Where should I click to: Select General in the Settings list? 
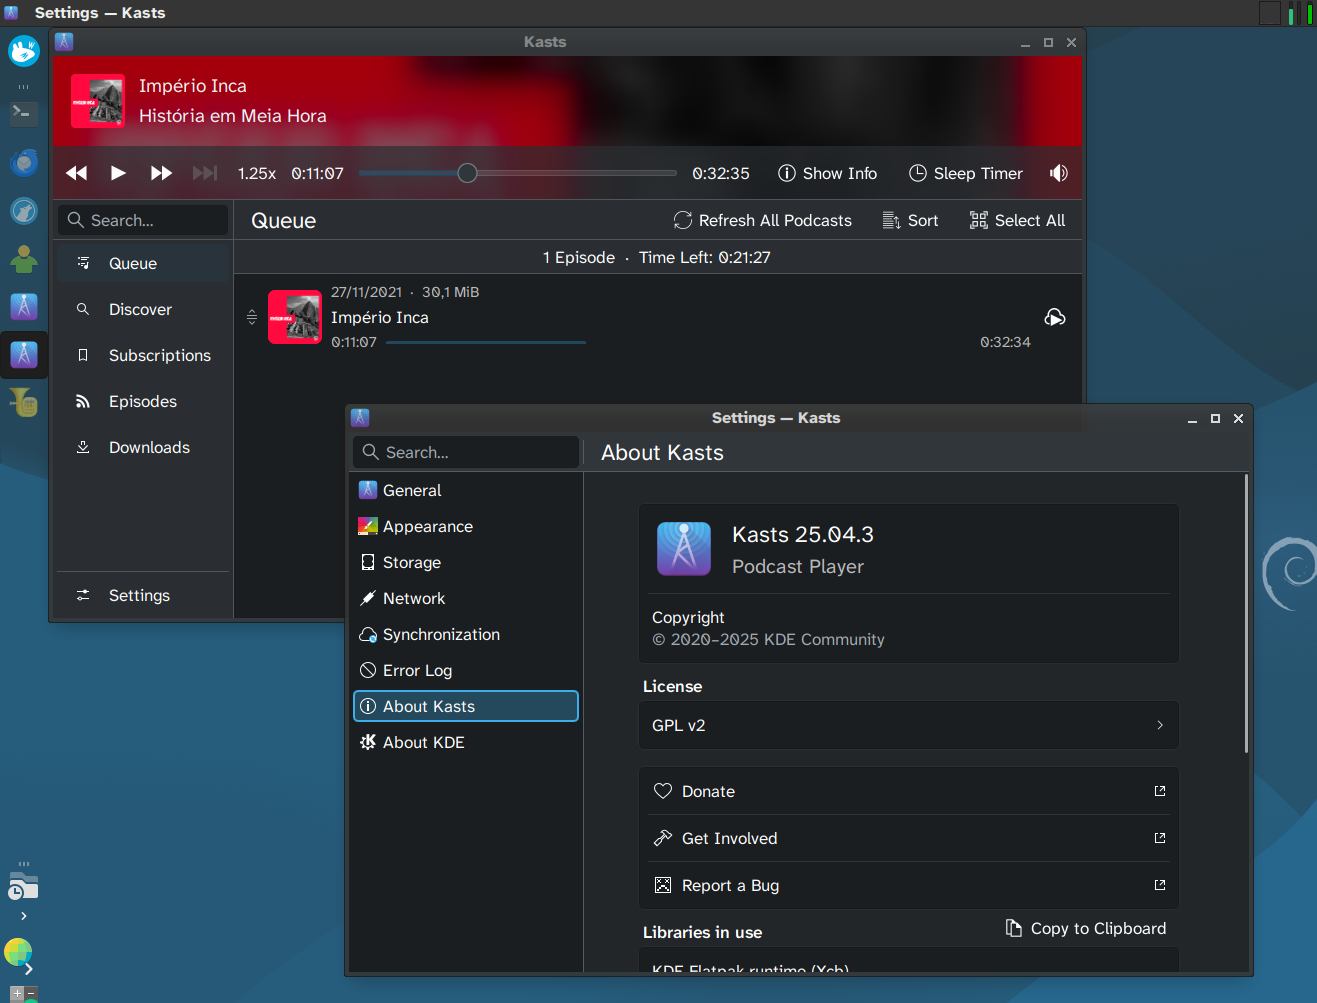point(466,490)
